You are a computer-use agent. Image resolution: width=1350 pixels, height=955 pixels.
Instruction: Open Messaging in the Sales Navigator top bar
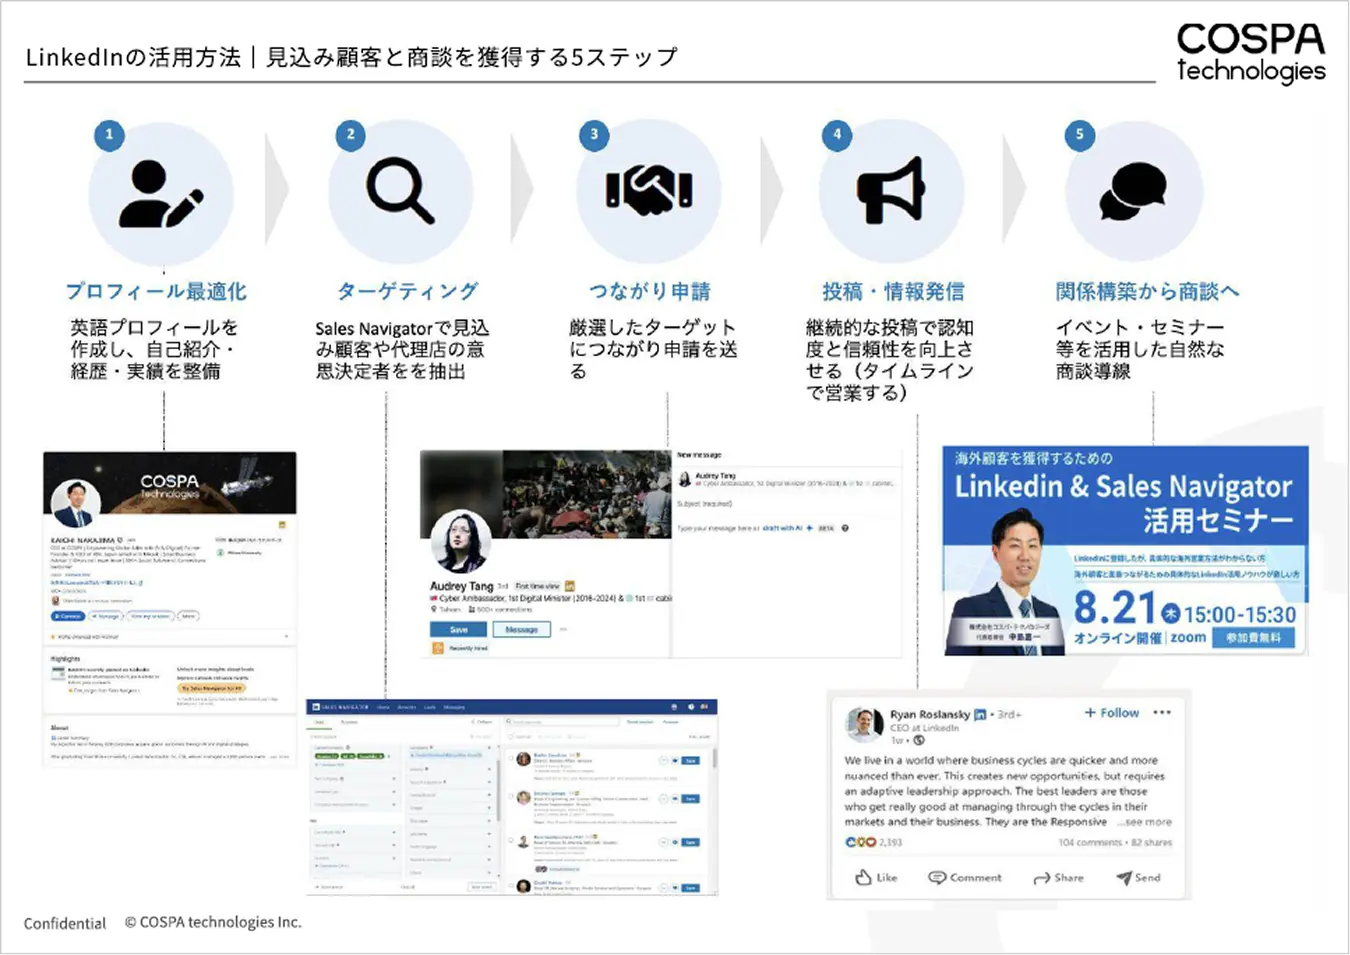pyautogui.click(x=454, y=707)
